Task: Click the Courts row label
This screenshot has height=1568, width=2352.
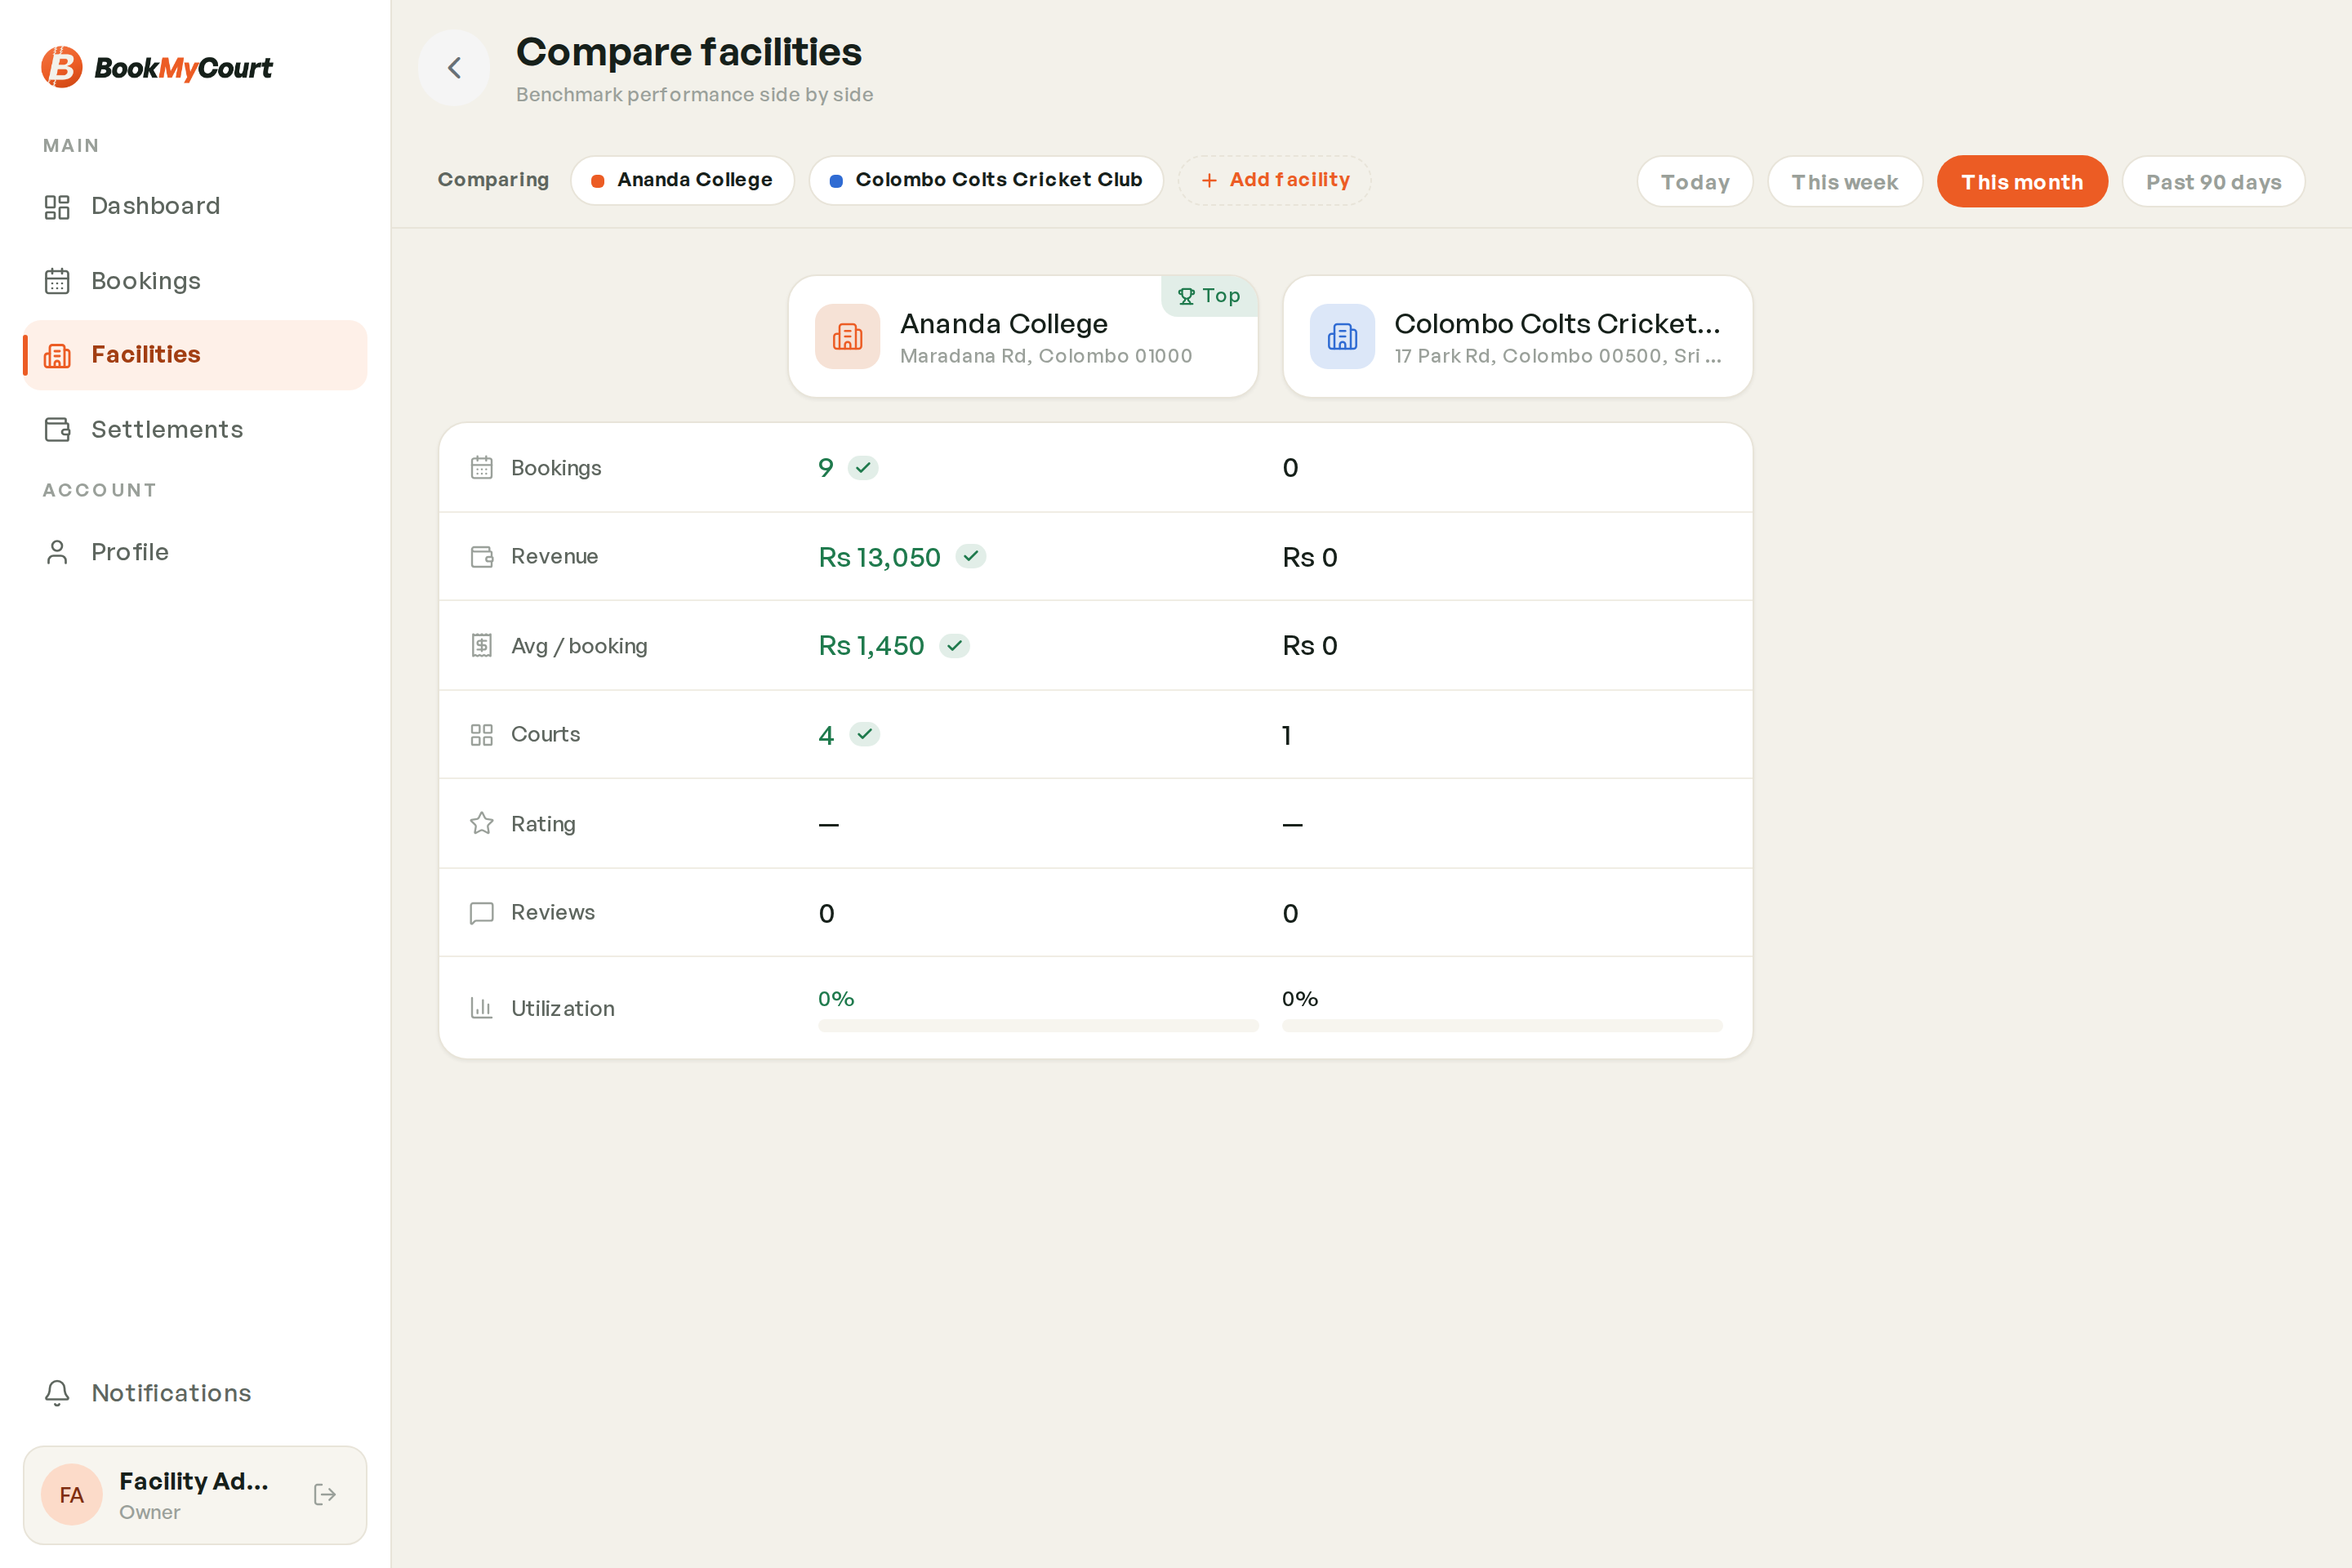Action: (x=546, y=734)
